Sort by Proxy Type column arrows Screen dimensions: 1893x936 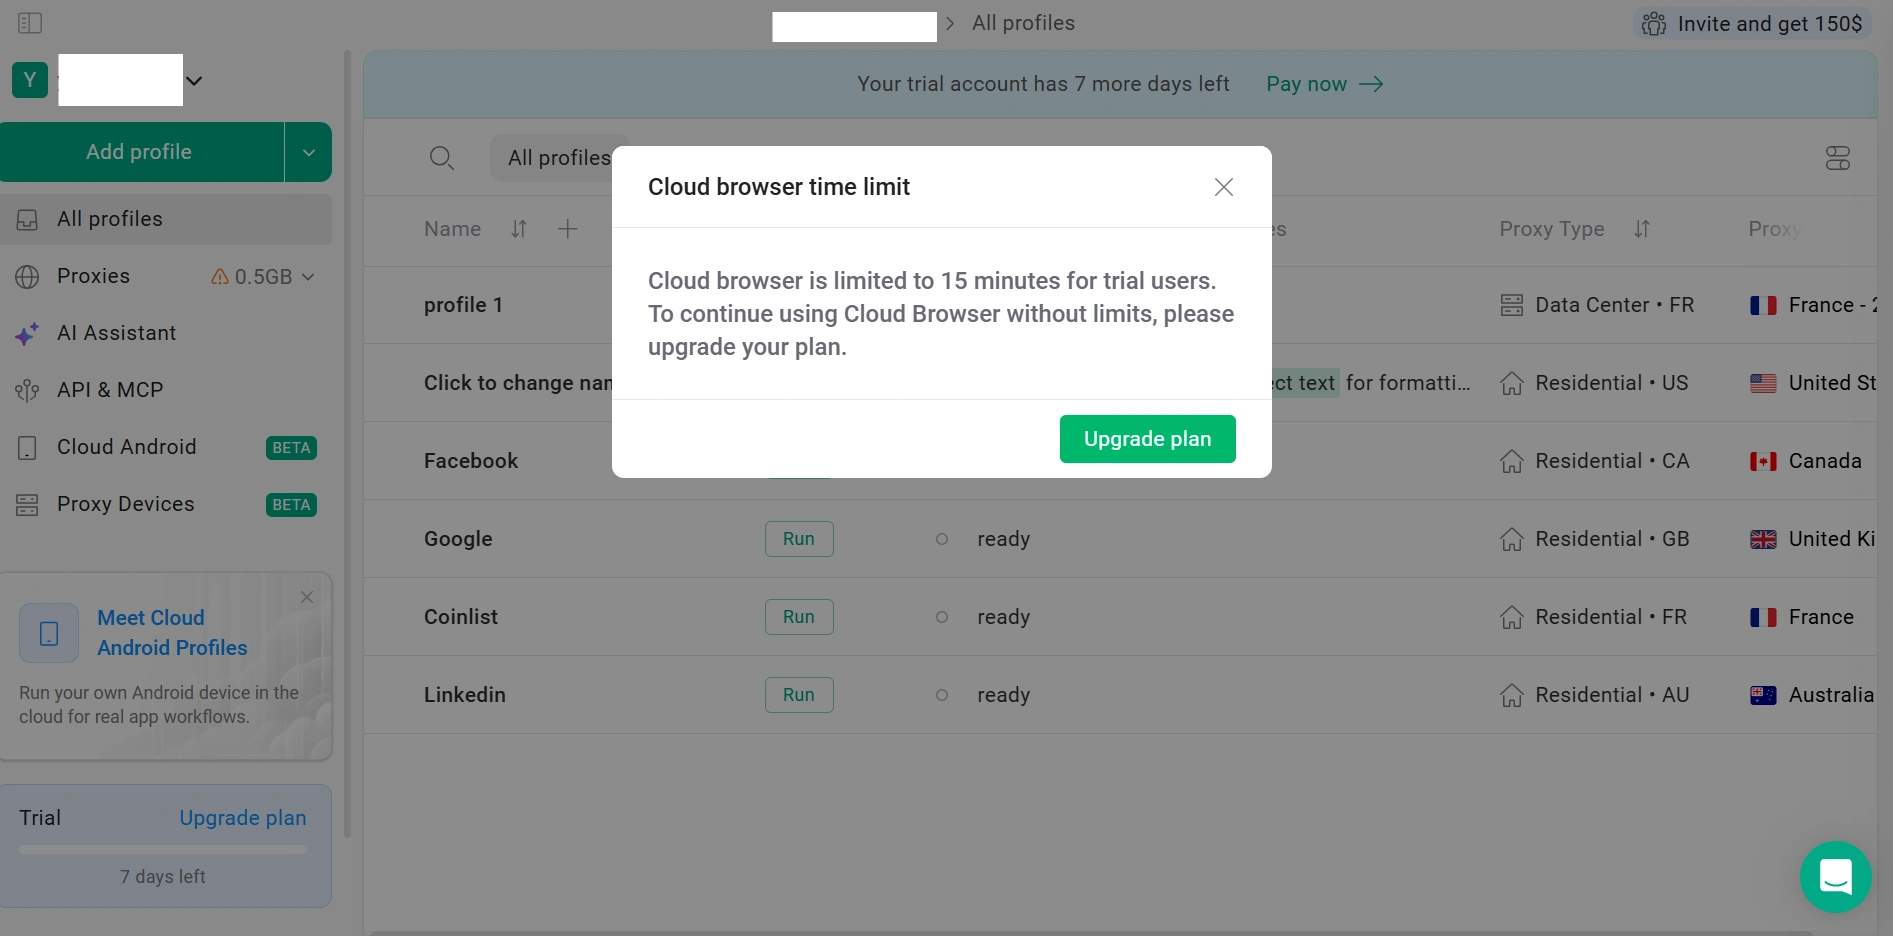pos(1642,229)
